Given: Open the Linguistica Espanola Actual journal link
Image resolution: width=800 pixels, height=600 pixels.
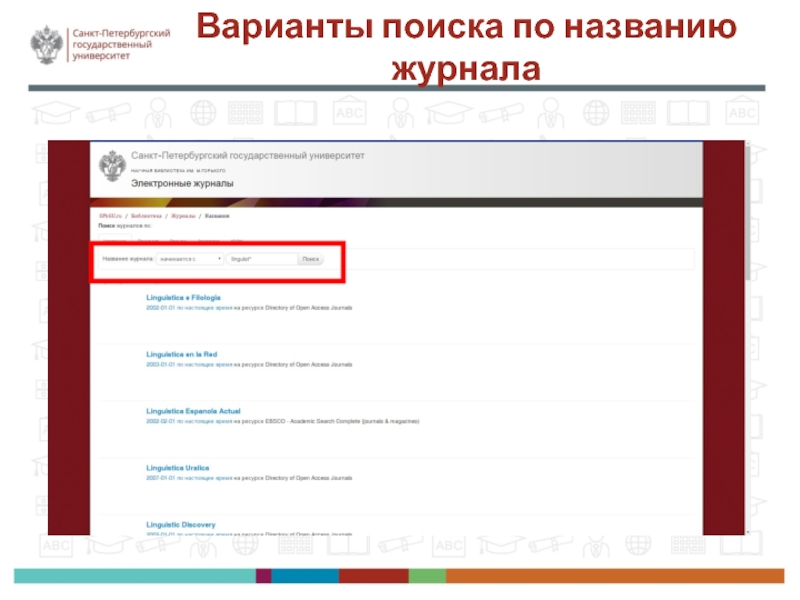Looking at the screenshot, I should tap(193, 411).
